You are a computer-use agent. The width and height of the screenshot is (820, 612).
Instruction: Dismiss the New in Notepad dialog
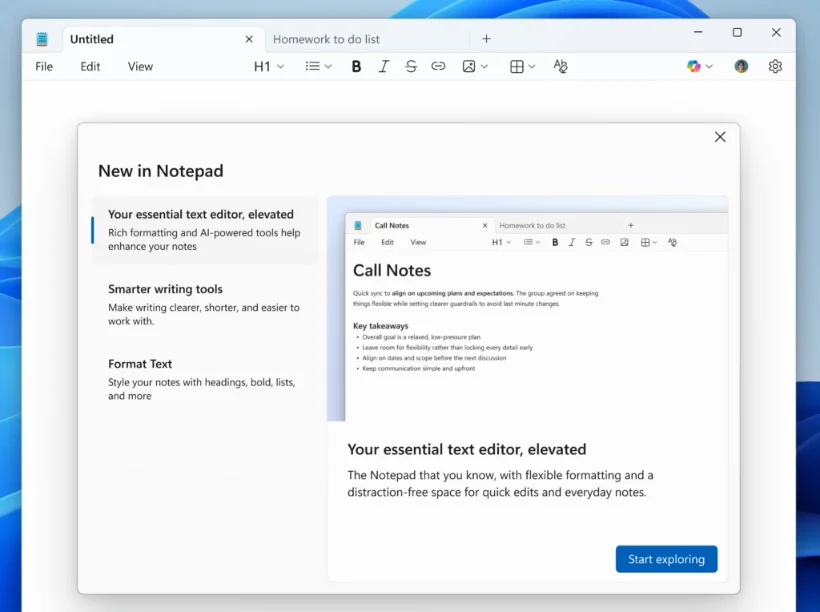pyautogui.click(x=720, y=137)
